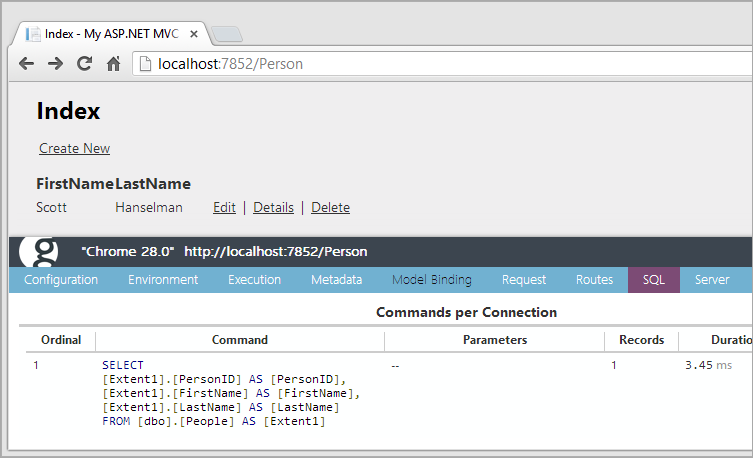Click the Glimpse logo icon
The image size is (753, 458).
pos(39,252)
